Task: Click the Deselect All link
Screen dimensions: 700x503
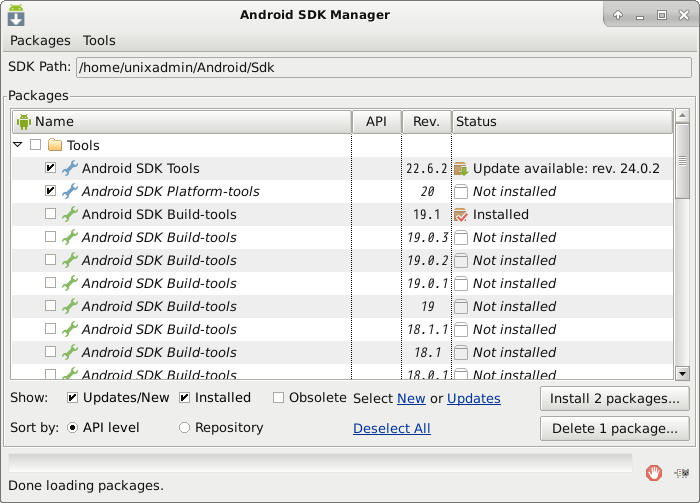Action: point(391,428)
